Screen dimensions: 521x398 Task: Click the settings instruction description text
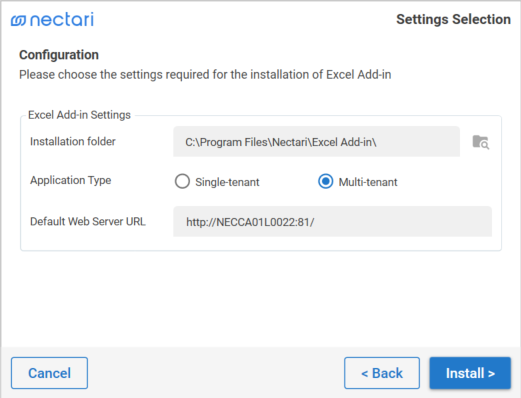point(205,75)
